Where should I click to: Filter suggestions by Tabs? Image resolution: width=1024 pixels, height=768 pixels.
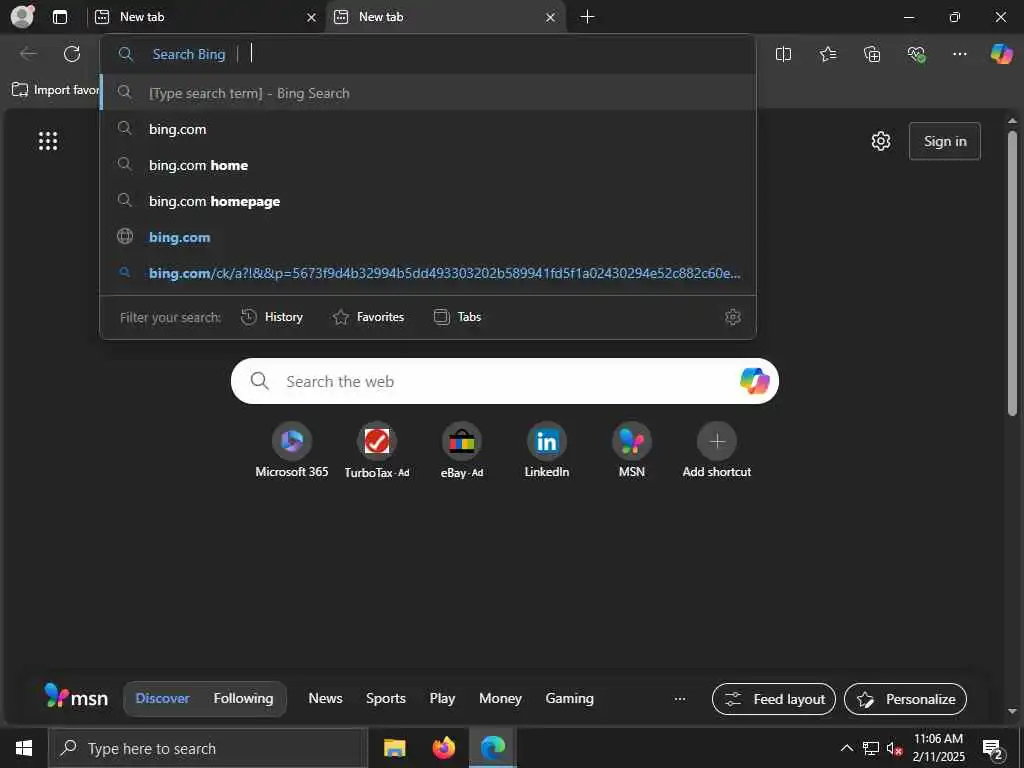click(458, 317)
